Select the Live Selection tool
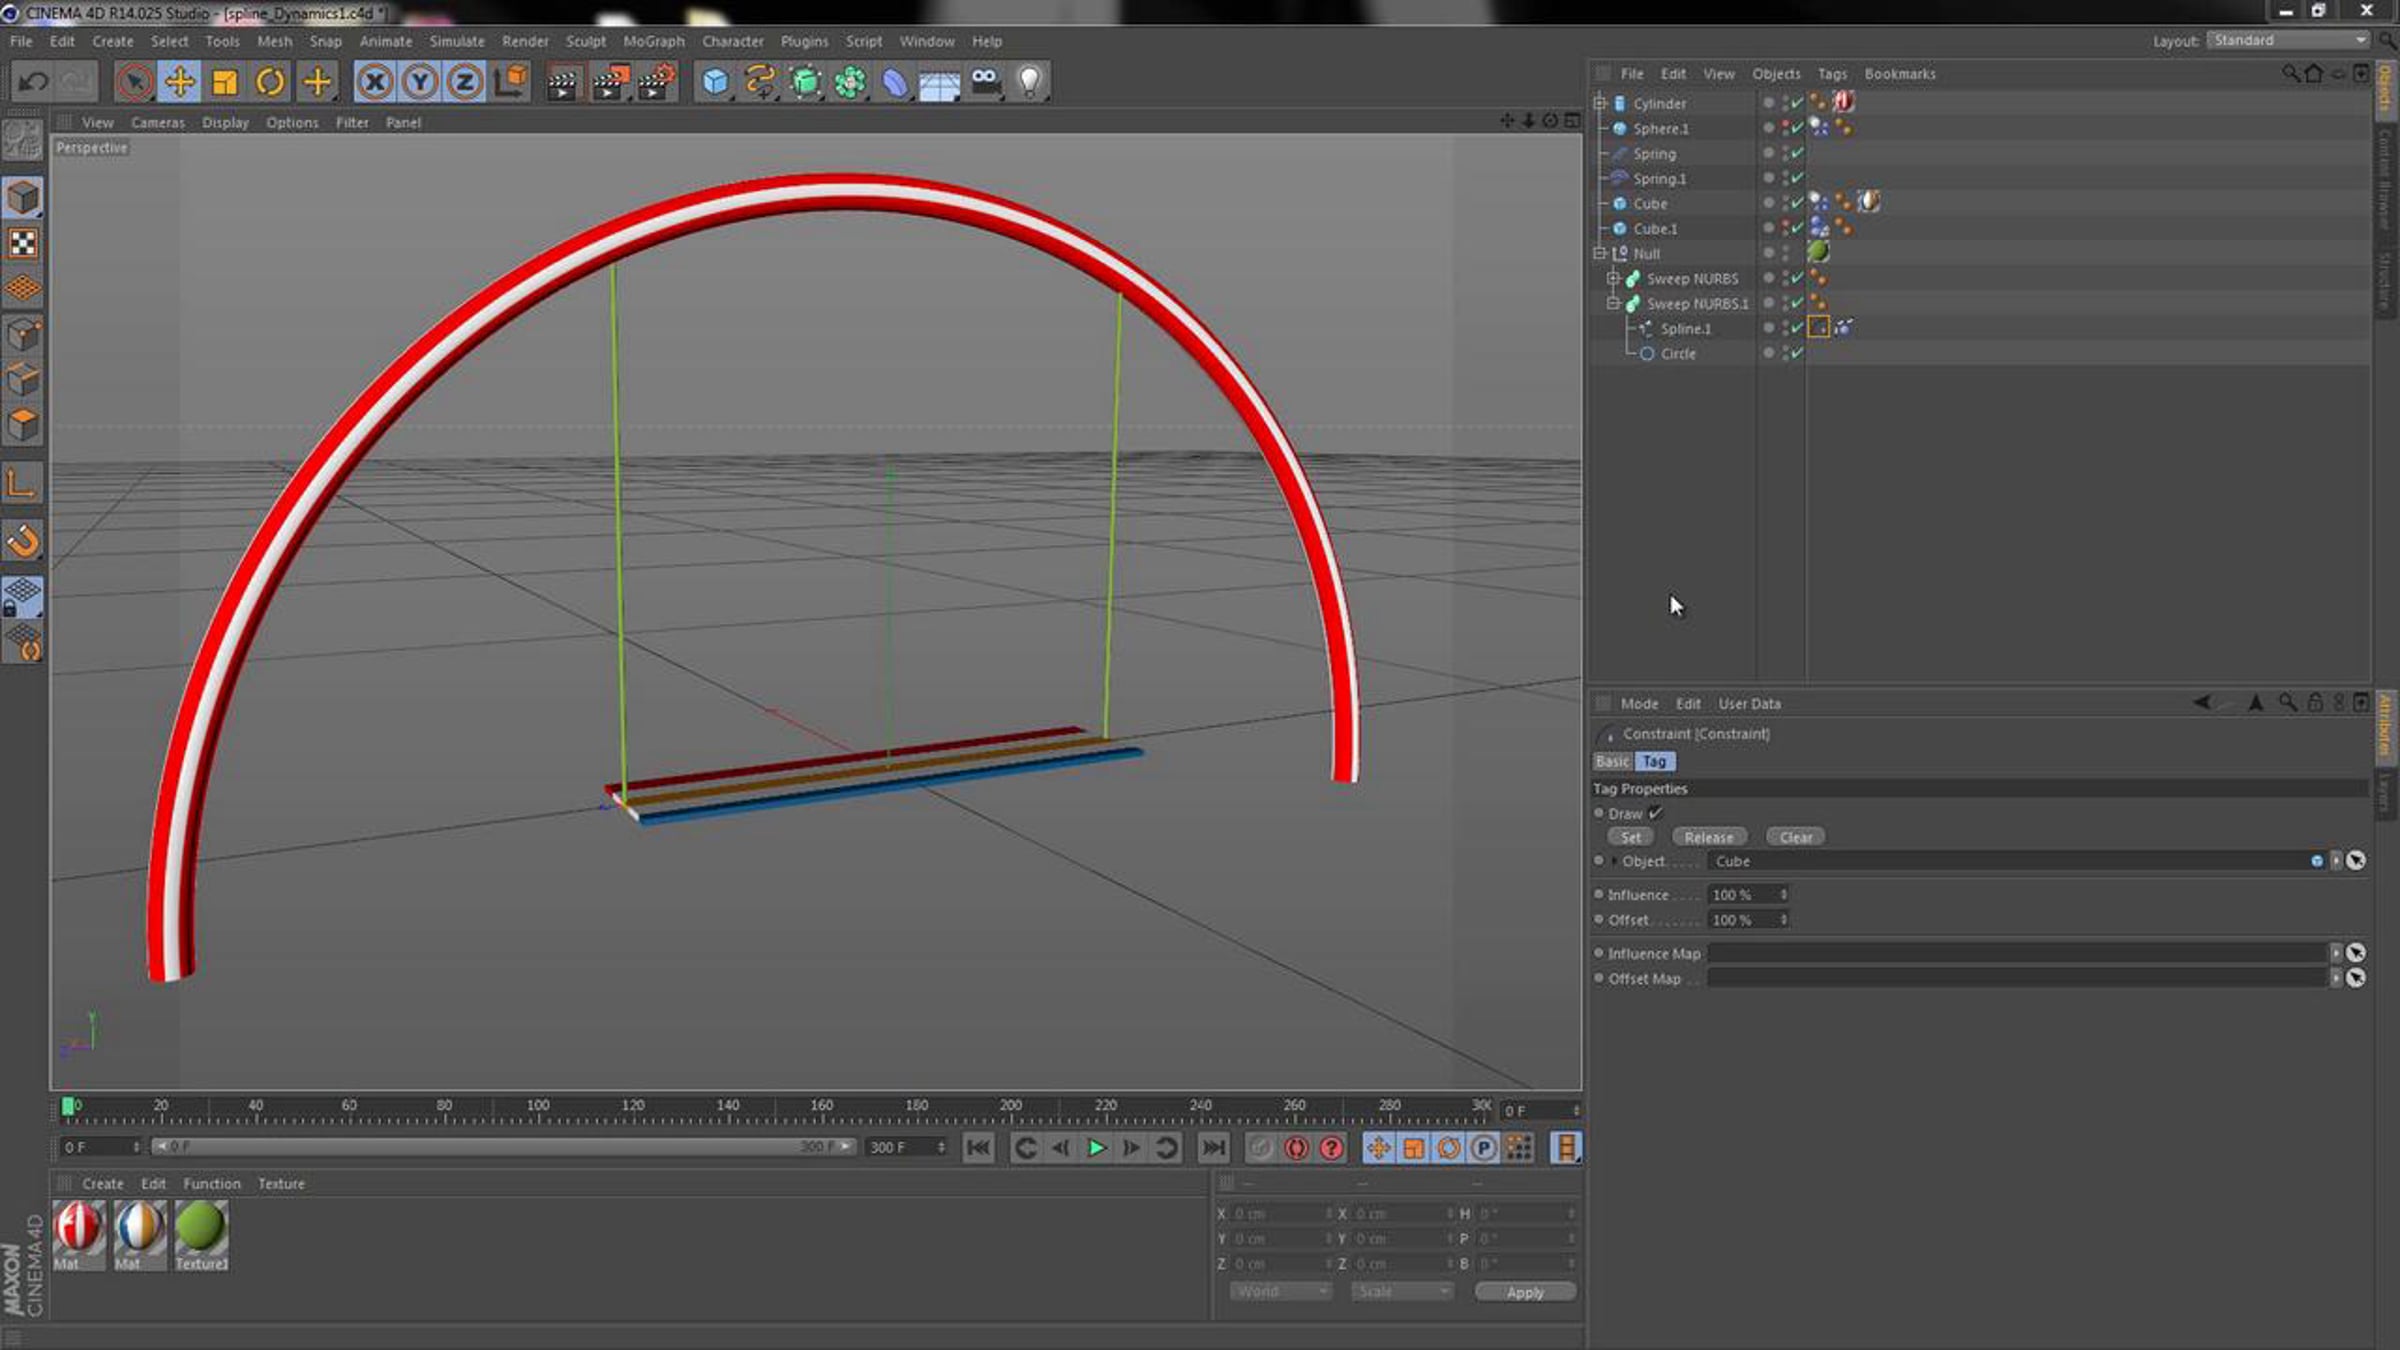This screenshot has width=2400, height=1350. 134,81
